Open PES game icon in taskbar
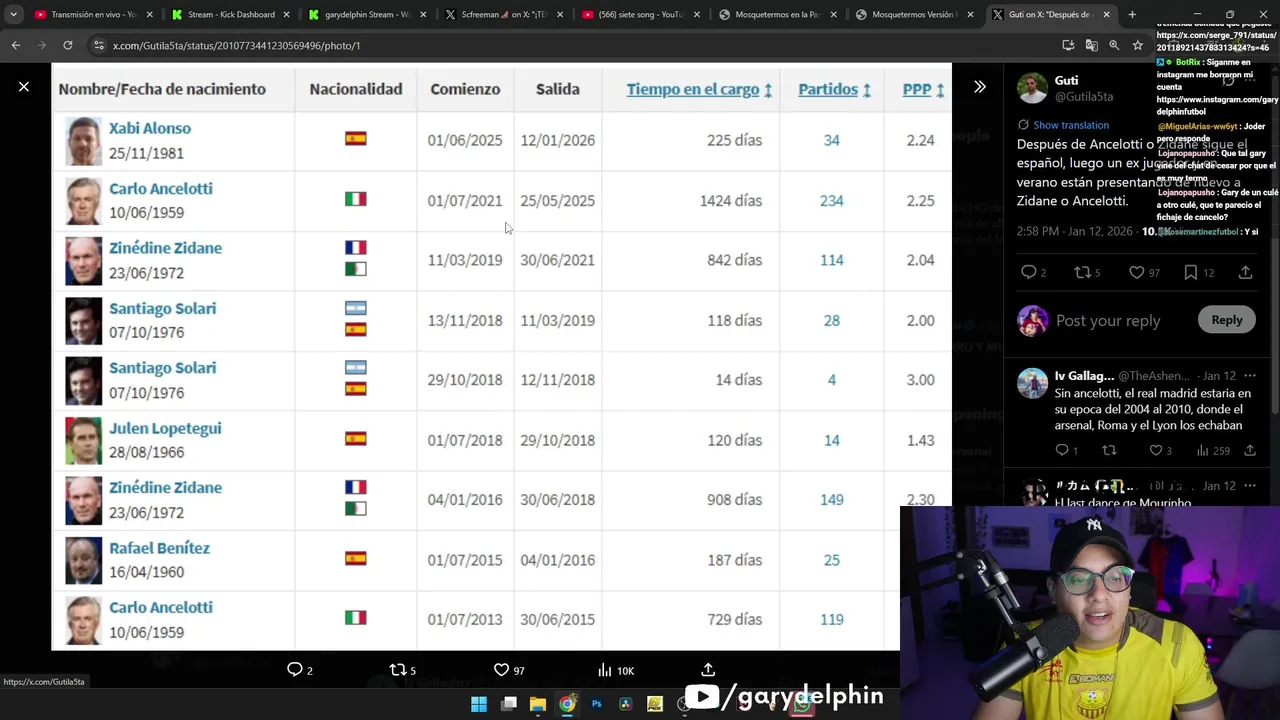This screenshot has width=1280, height=720. tap(655, 704)
